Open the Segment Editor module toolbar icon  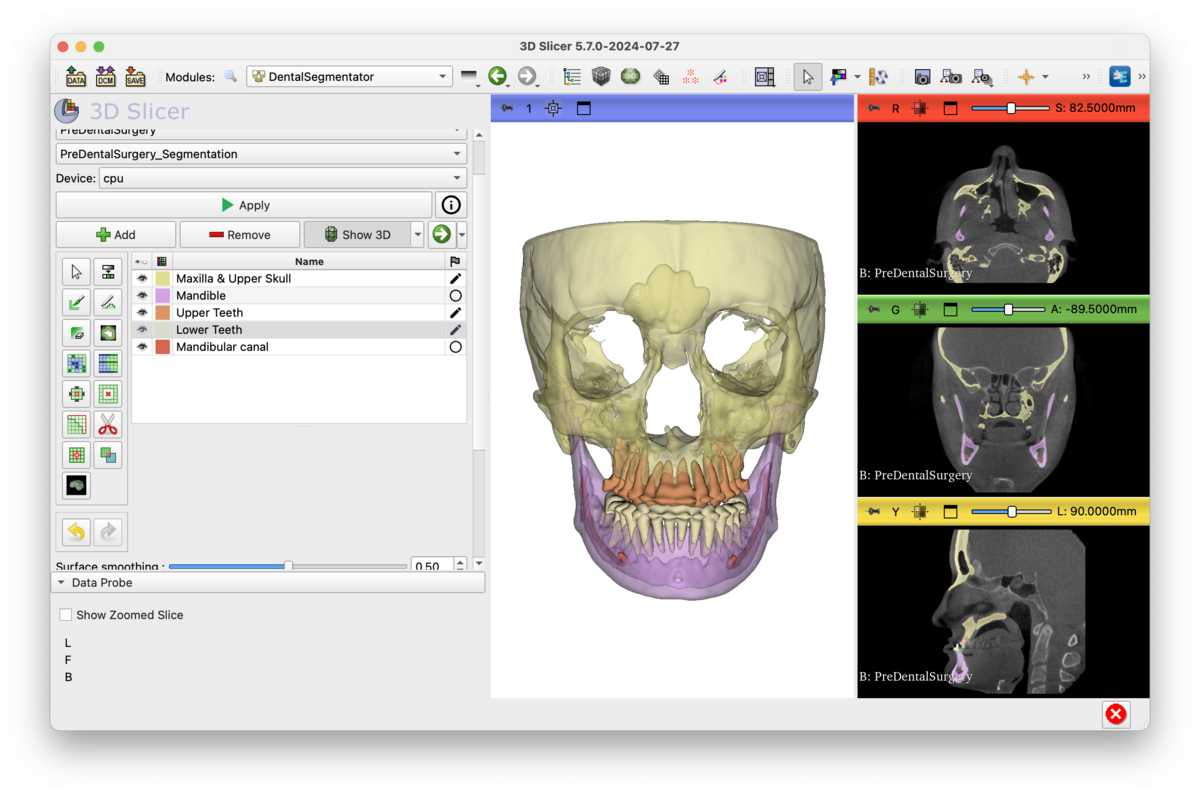coord(720,77)
